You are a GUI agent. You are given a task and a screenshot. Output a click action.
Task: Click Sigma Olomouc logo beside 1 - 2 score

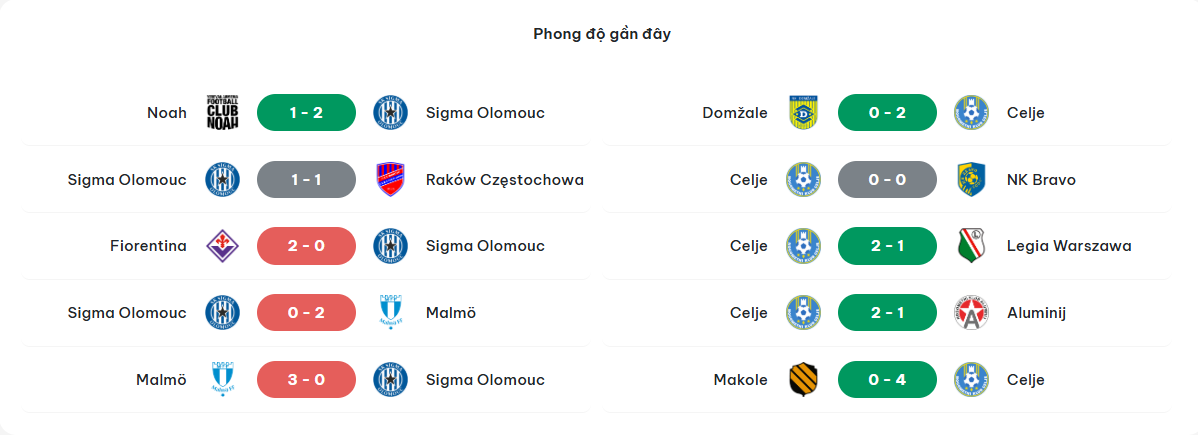pos(390,112)
